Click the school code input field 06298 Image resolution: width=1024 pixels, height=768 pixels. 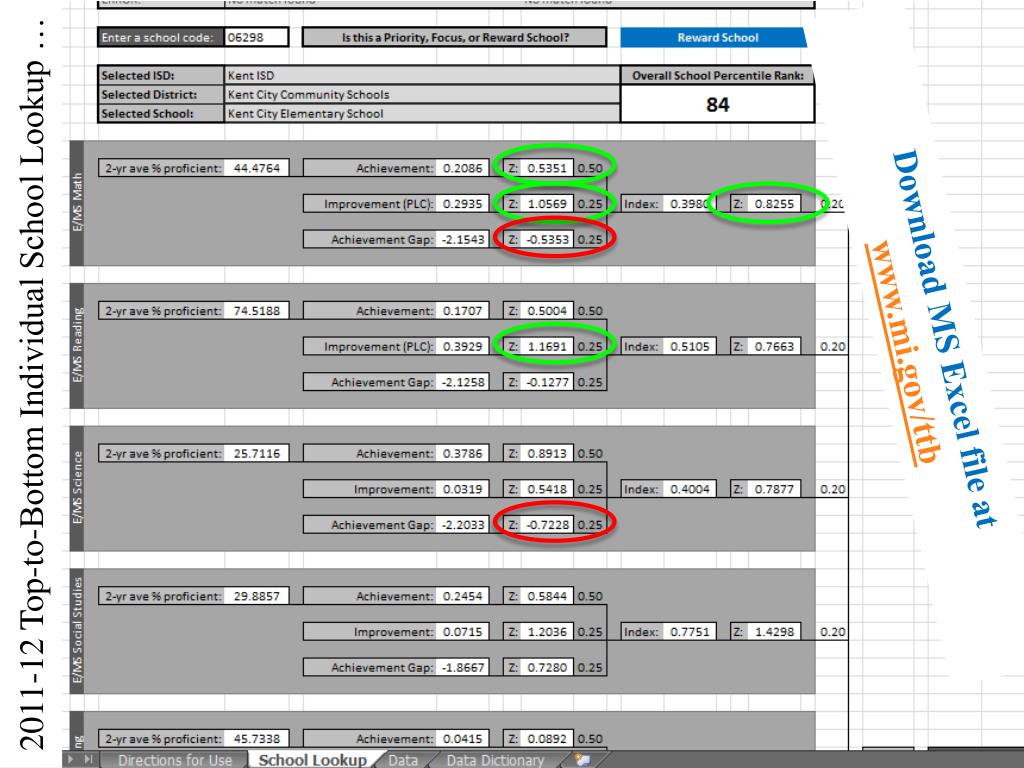256,37
